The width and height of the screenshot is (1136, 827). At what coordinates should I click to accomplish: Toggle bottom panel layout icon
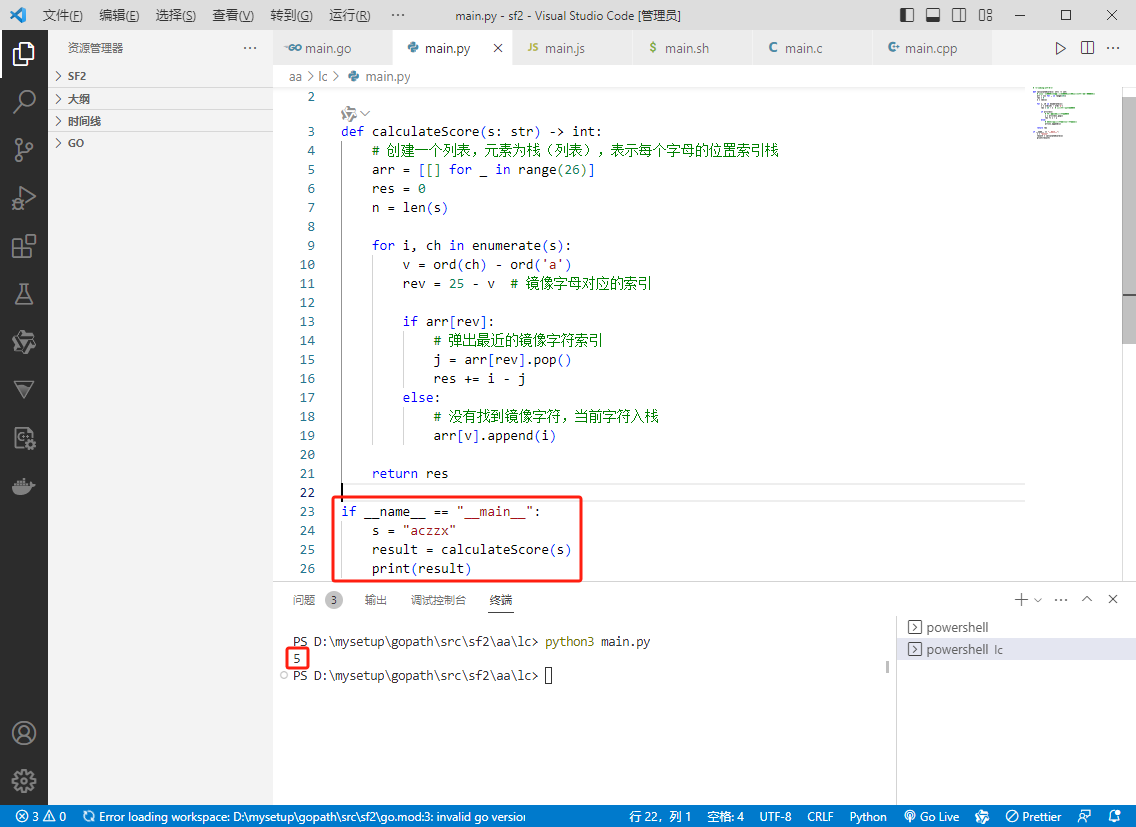tap(932, 15)
